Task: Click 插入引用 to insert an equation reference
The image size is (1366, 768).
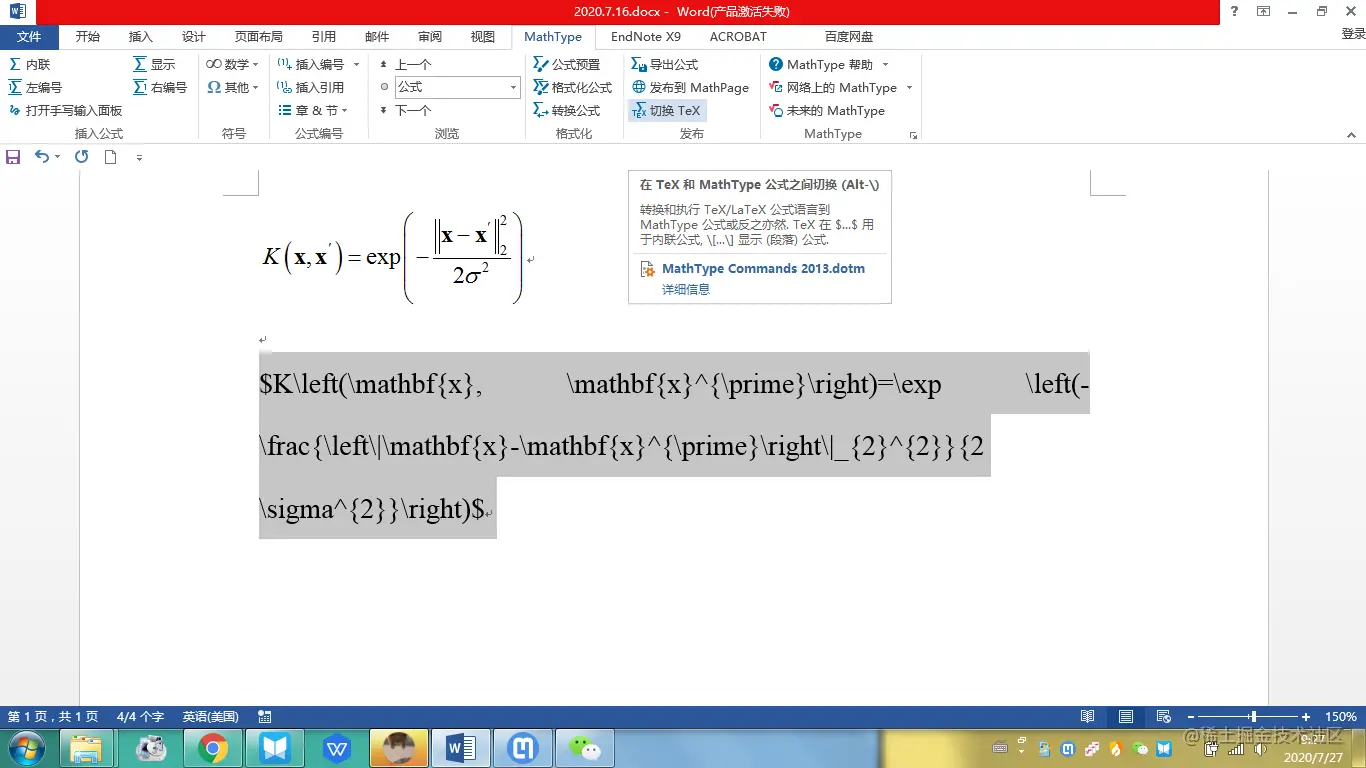Action: pos(311,87)
